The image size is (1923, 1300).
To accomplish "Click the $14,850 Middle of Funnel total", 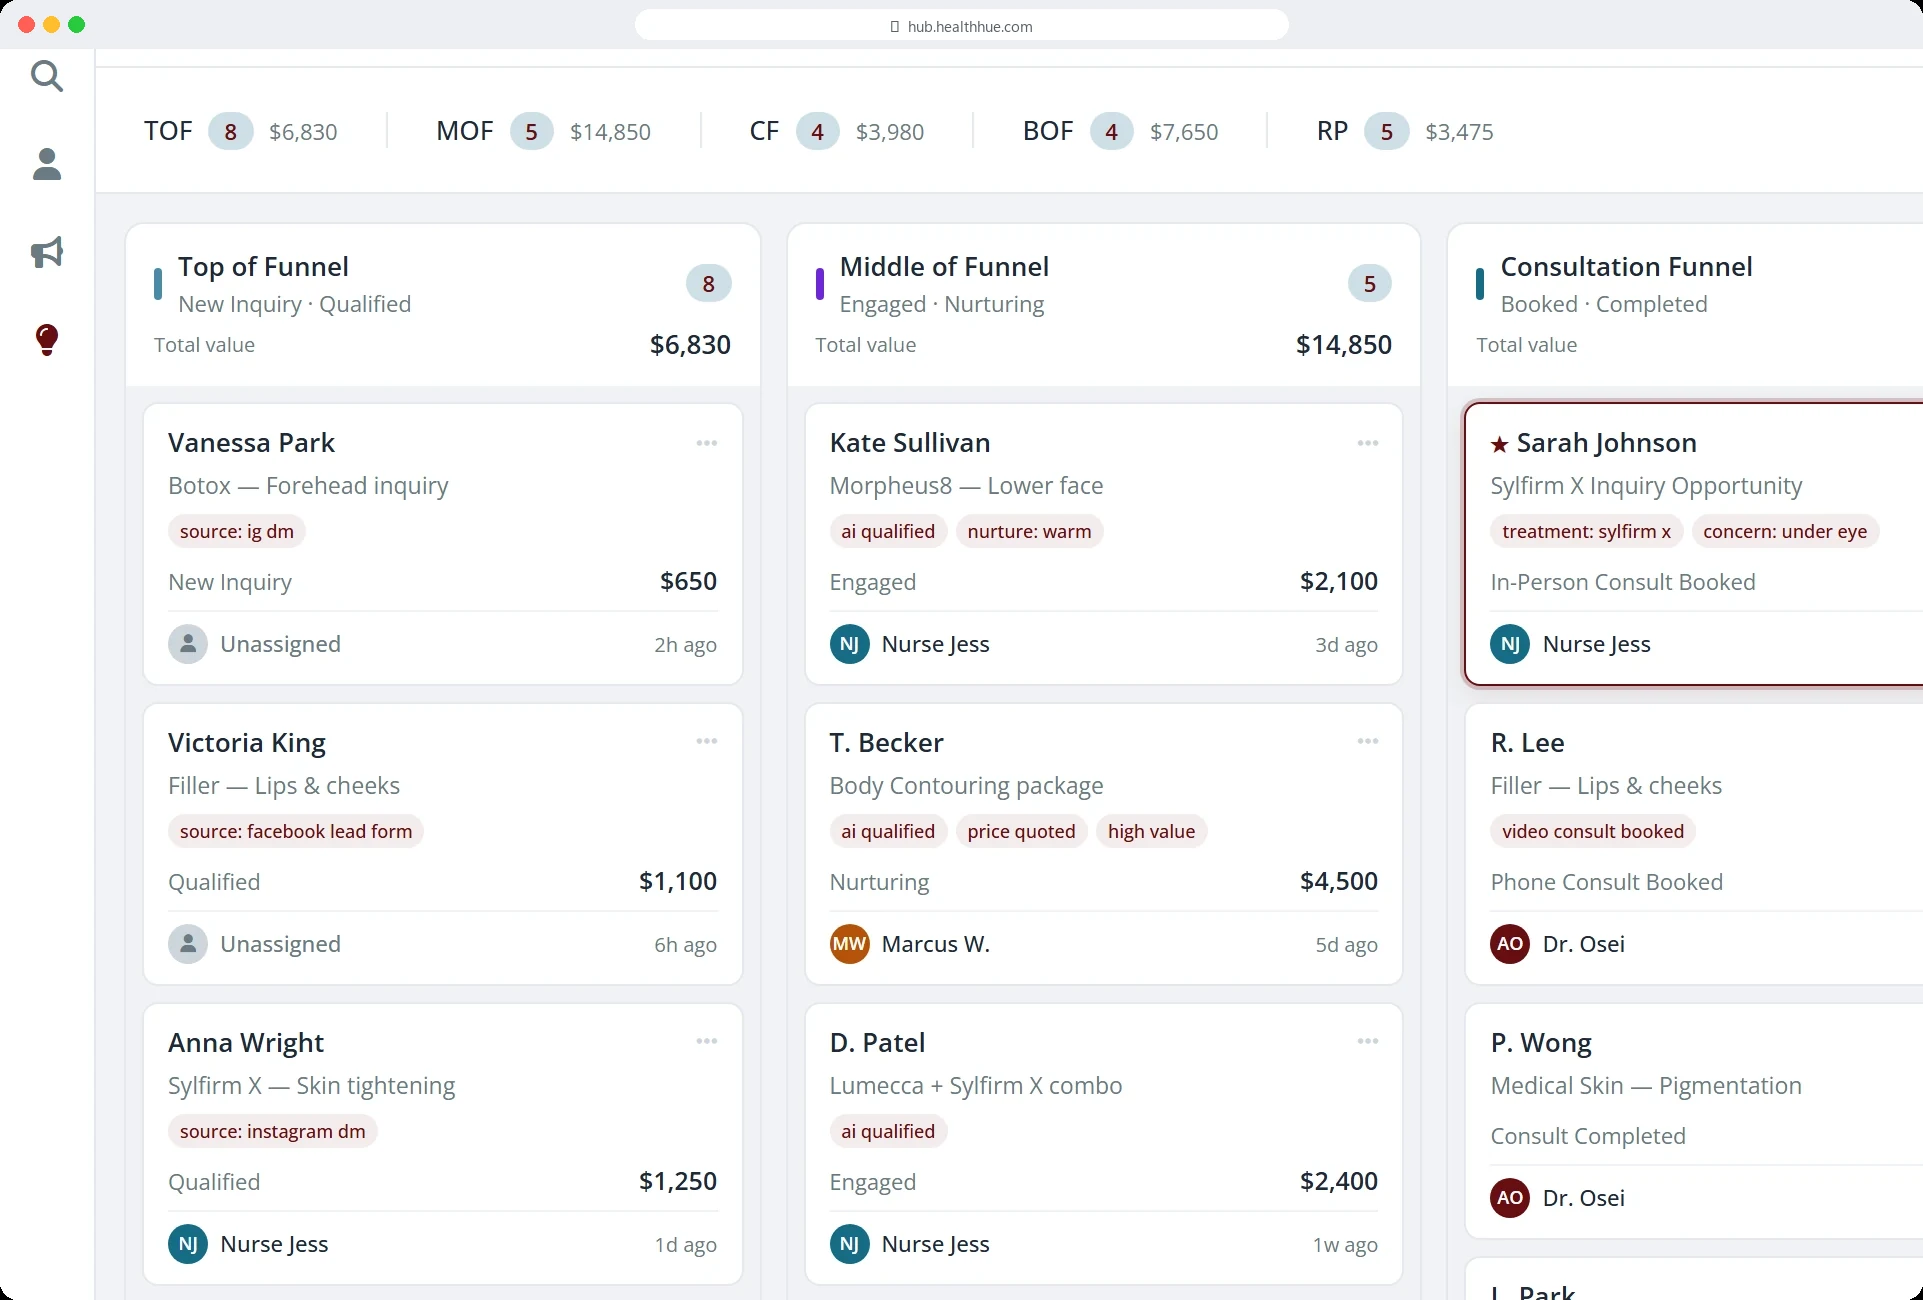I will click(1343, 345).
